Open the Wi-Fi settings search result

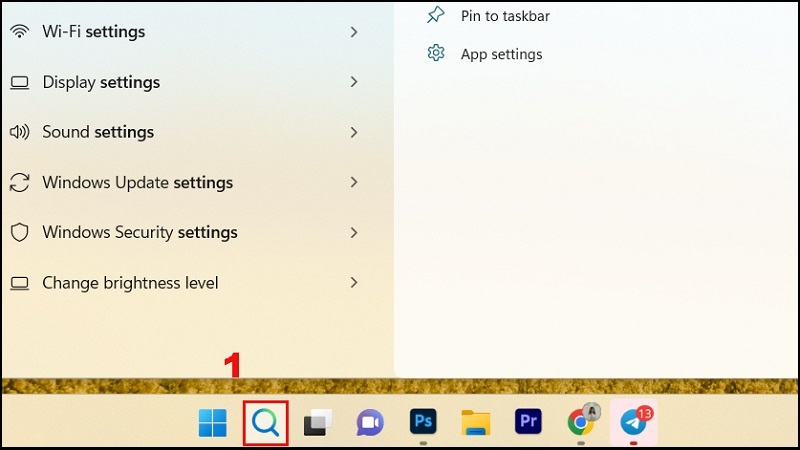coord(93,32)
